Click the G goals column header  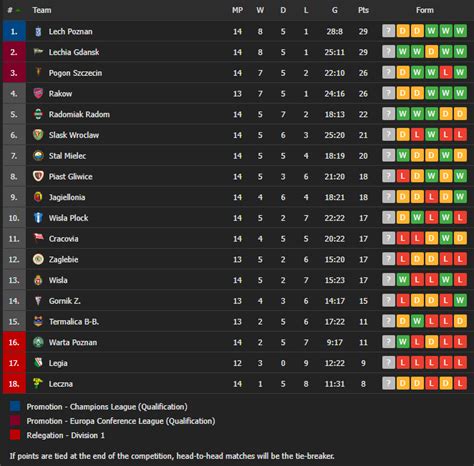click(335, 10)
